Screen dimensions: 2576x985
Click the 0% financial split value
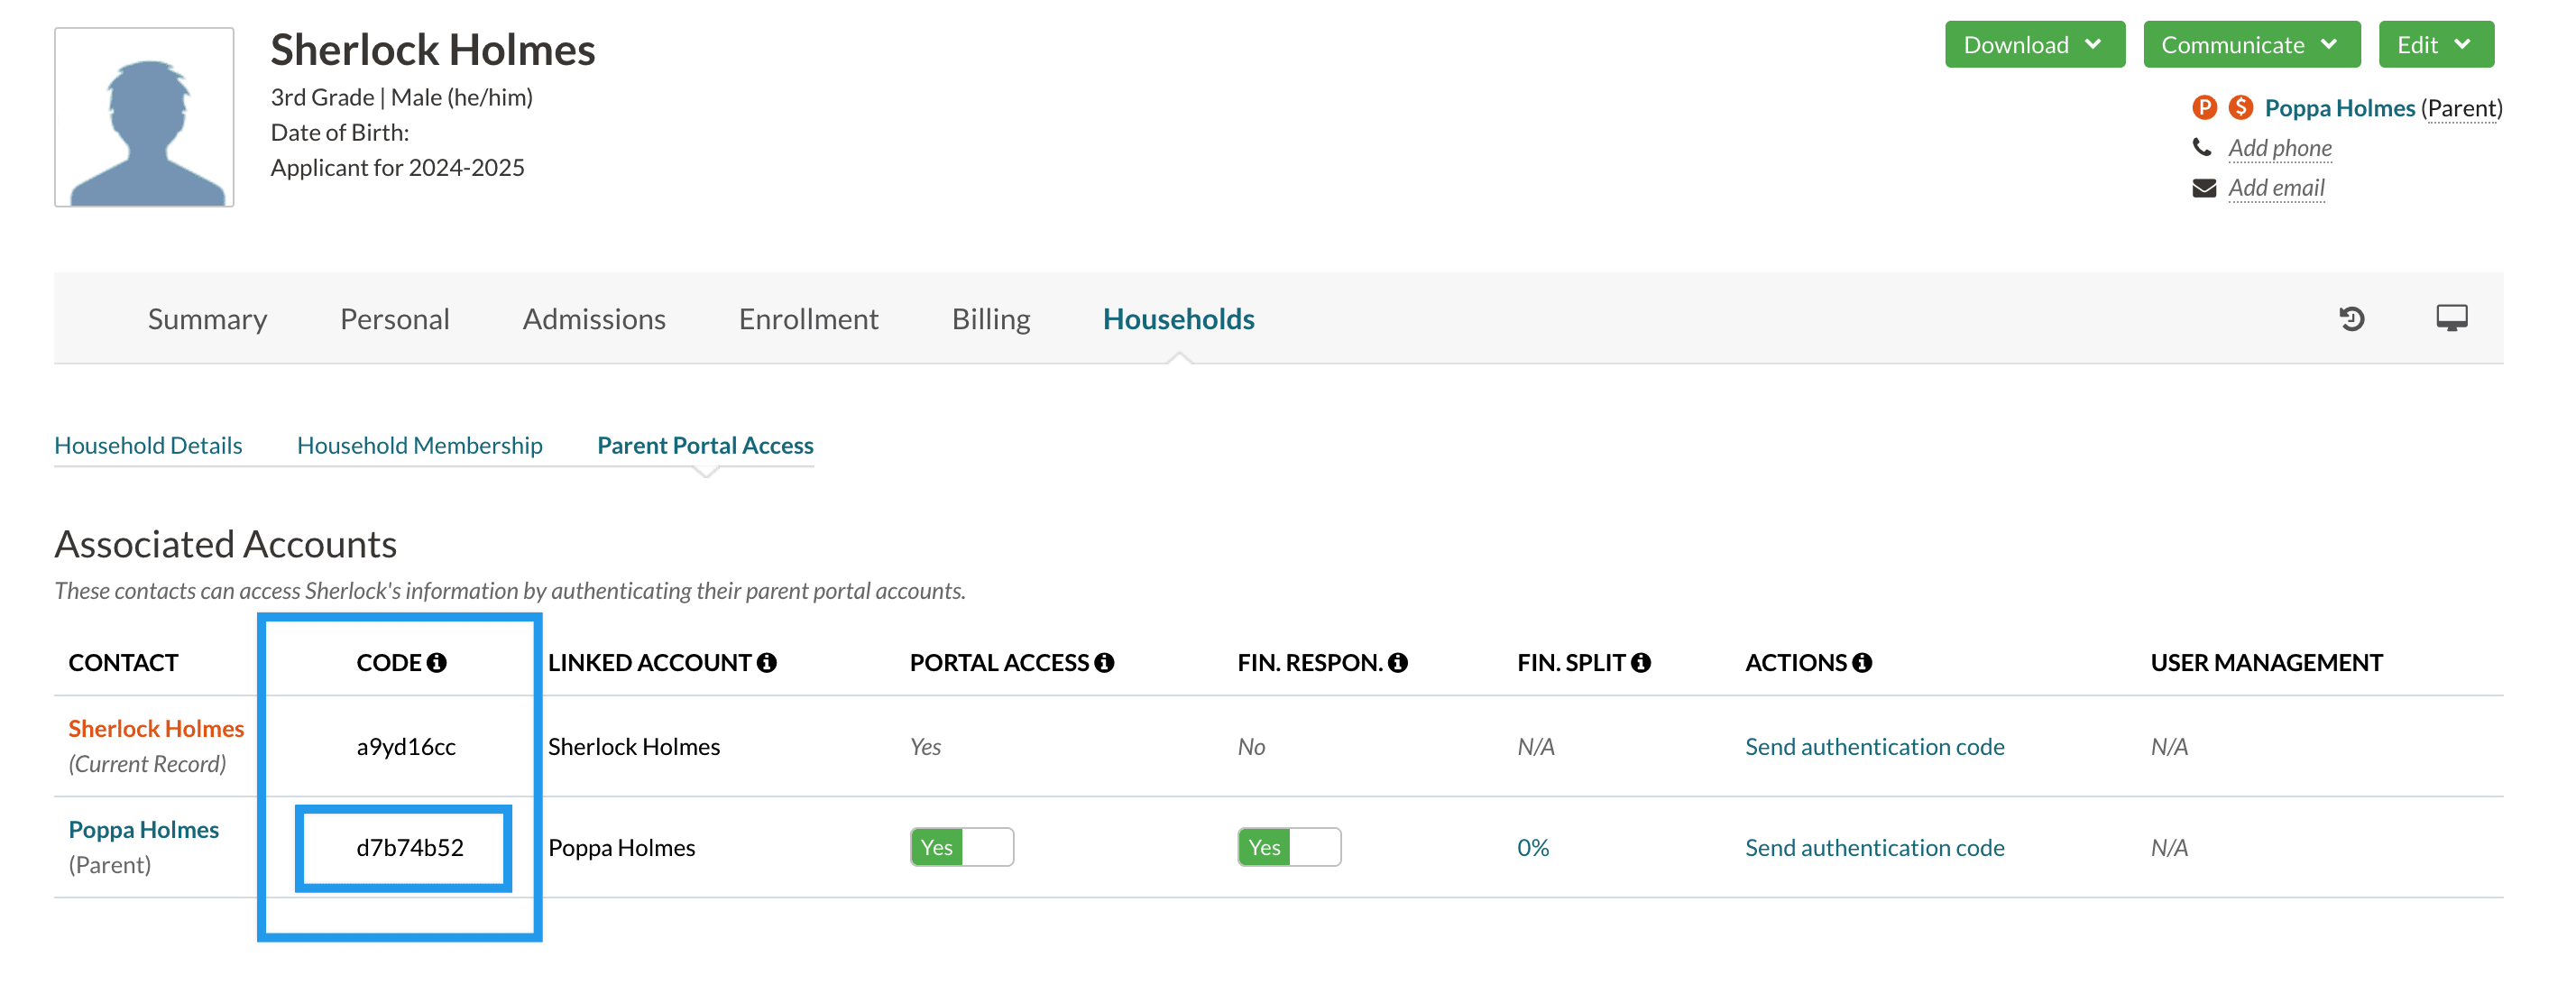1532,848
